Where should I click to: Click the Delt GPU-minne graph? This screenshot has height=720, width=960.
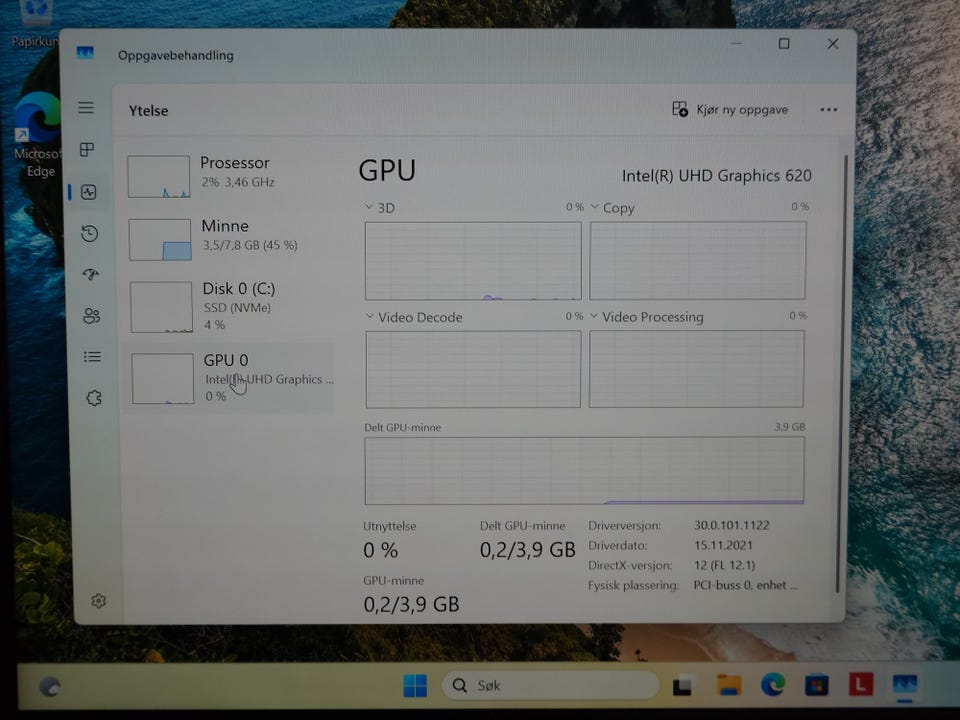[585, 470]
